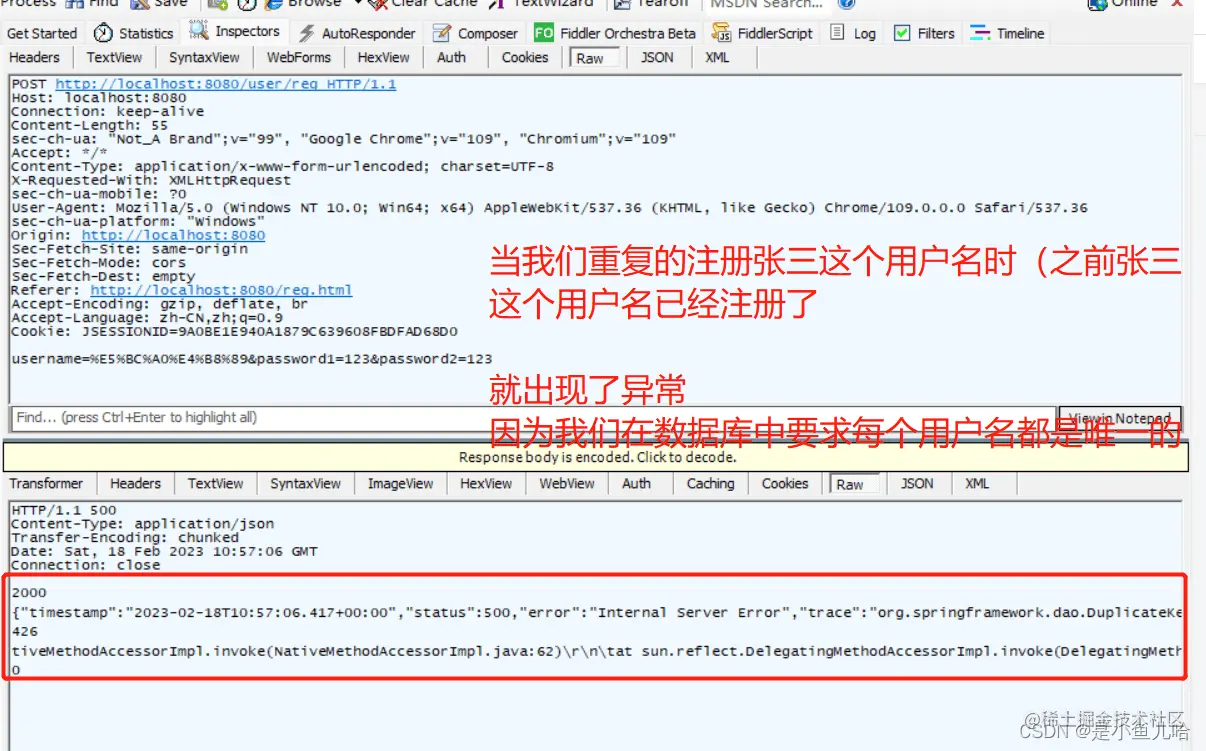
Task: Open the response Transformer tab
Action: (x=46, y=483)
